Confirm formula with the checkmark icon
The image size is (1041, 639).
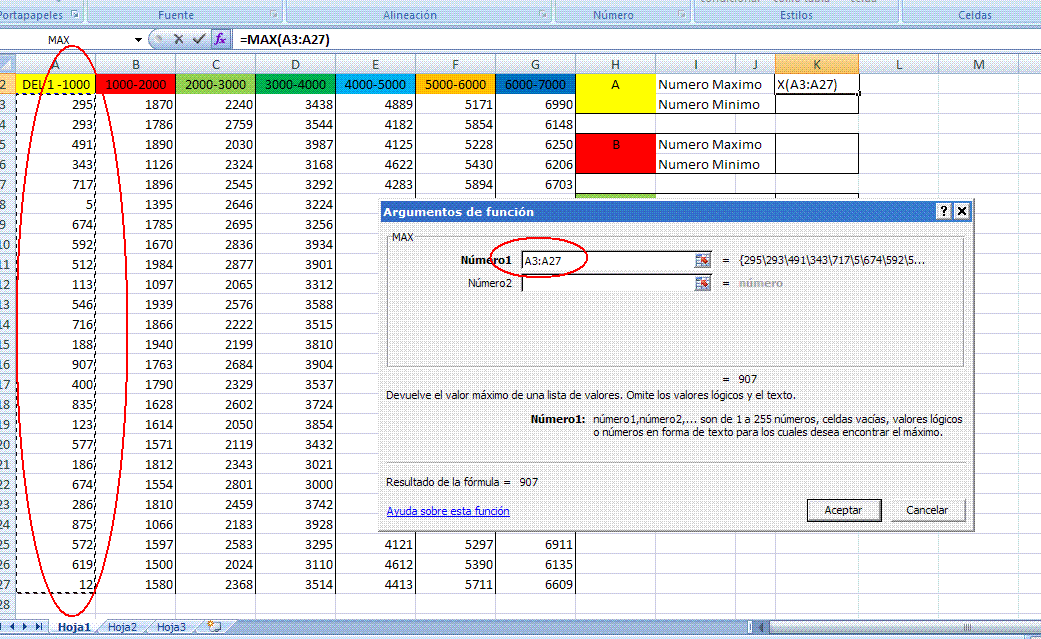199,39
